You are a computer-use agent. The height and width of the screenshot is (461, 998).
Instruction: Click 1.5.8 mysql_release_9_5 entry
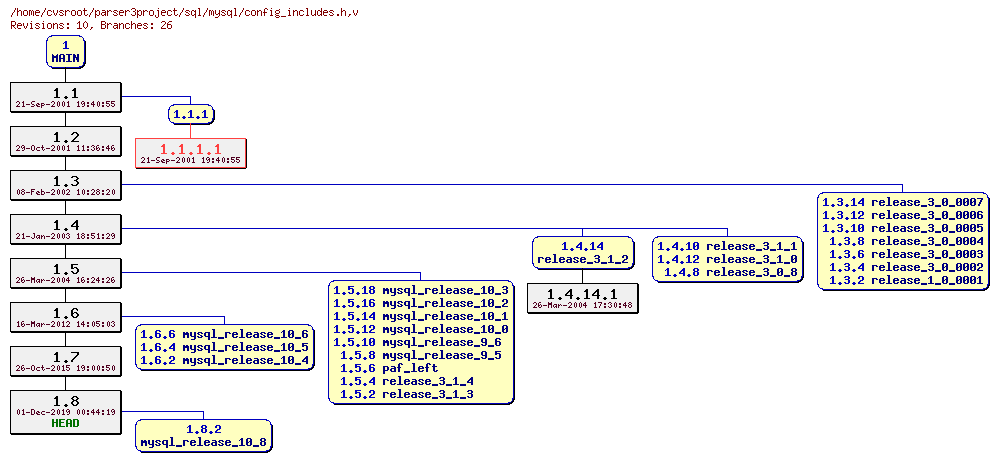click(421, 355)
